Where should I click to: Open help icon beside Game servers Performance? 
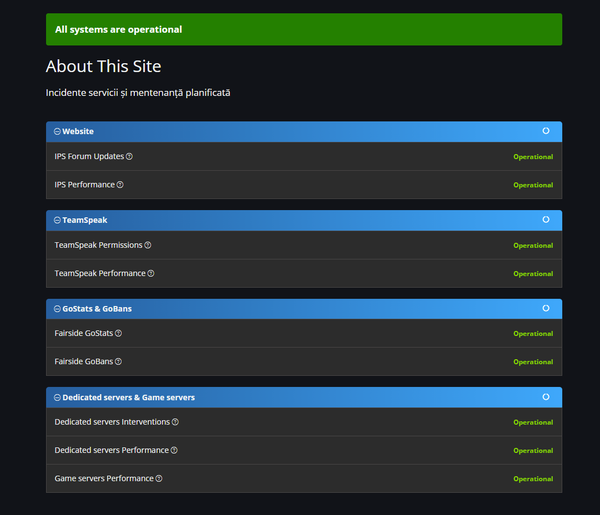pyautogui.click(x=159, y=479)
